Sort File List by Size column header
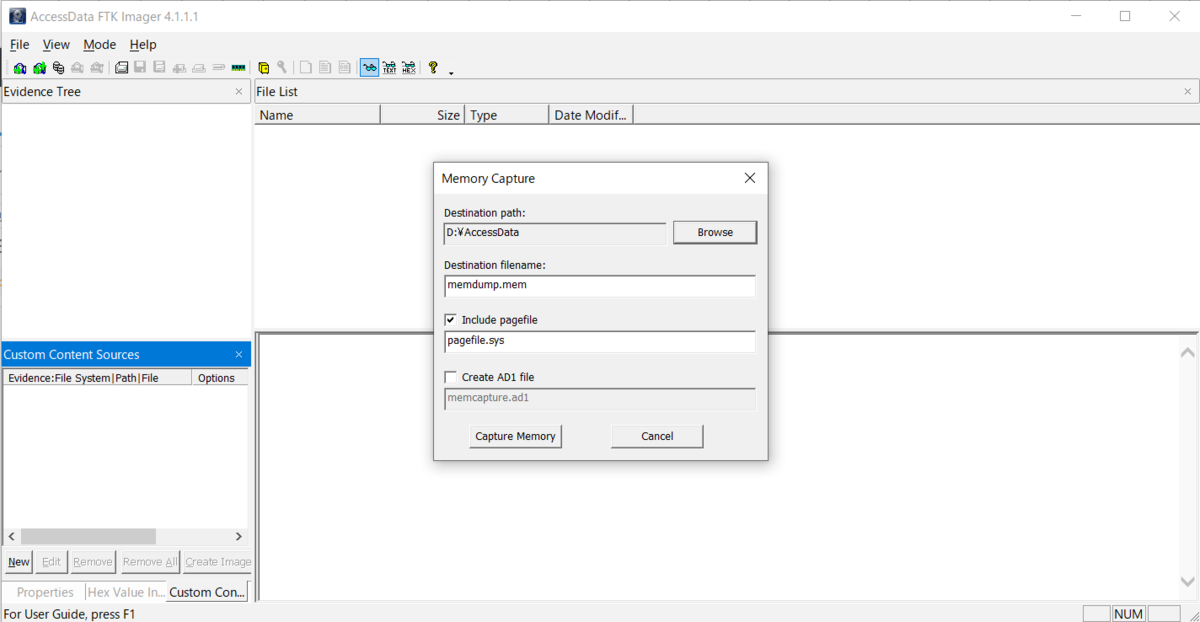This screenshot has height=622, width=1200. (x=422, y=115)
